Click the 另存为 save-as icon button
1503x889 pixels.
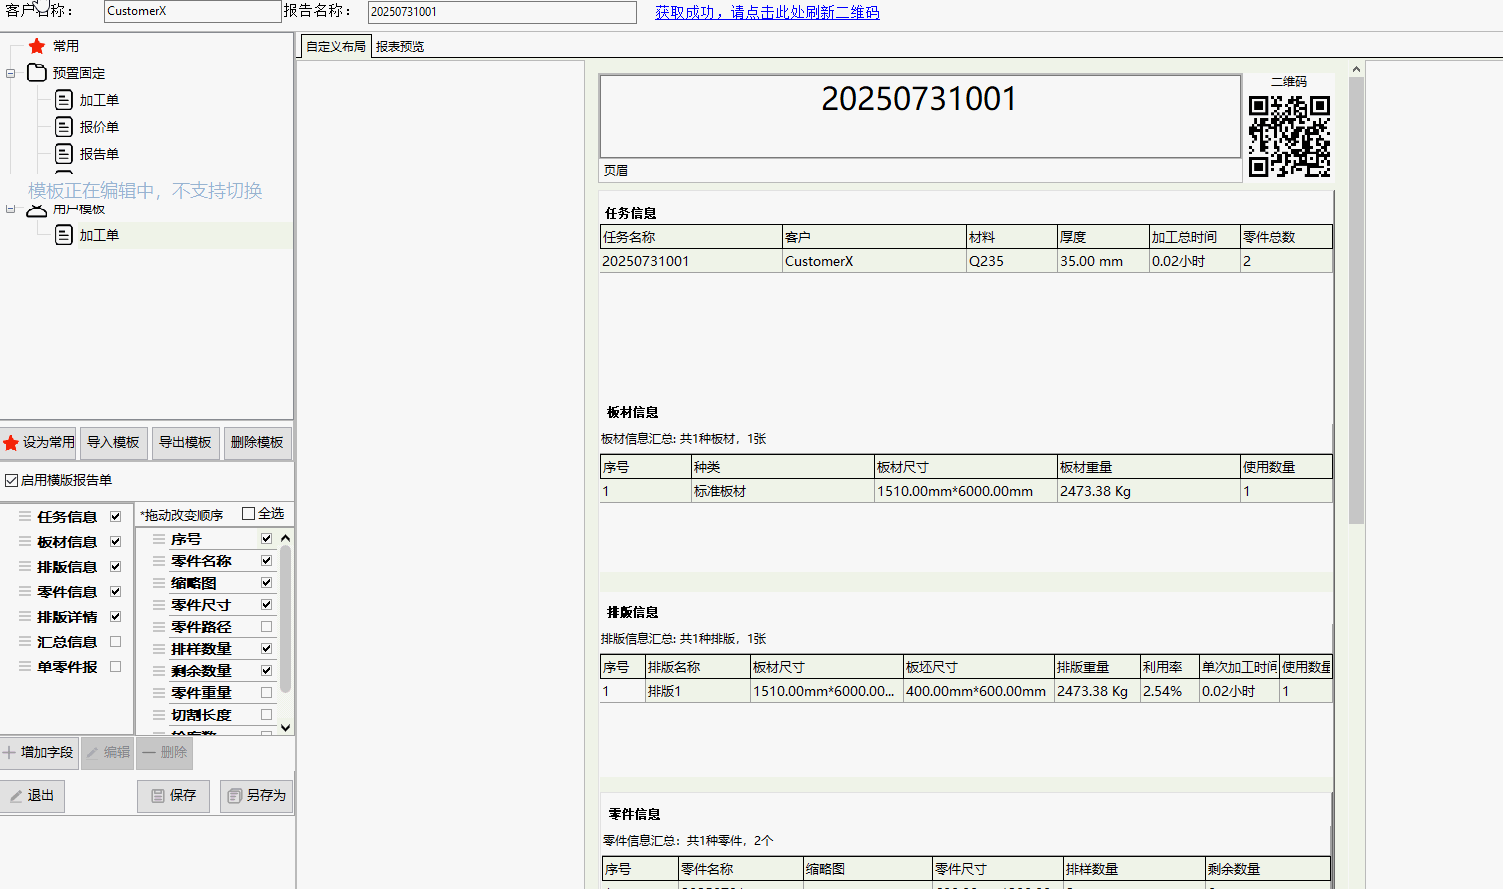tap(257, 796)
